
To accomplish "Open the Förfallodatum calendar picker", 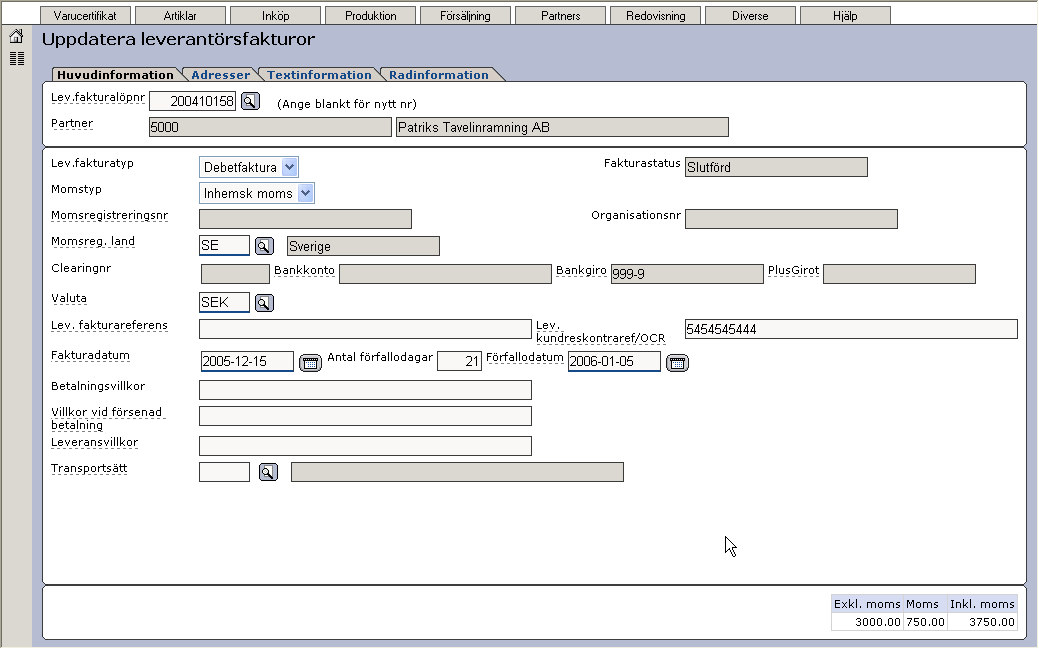I will point(677,362).
